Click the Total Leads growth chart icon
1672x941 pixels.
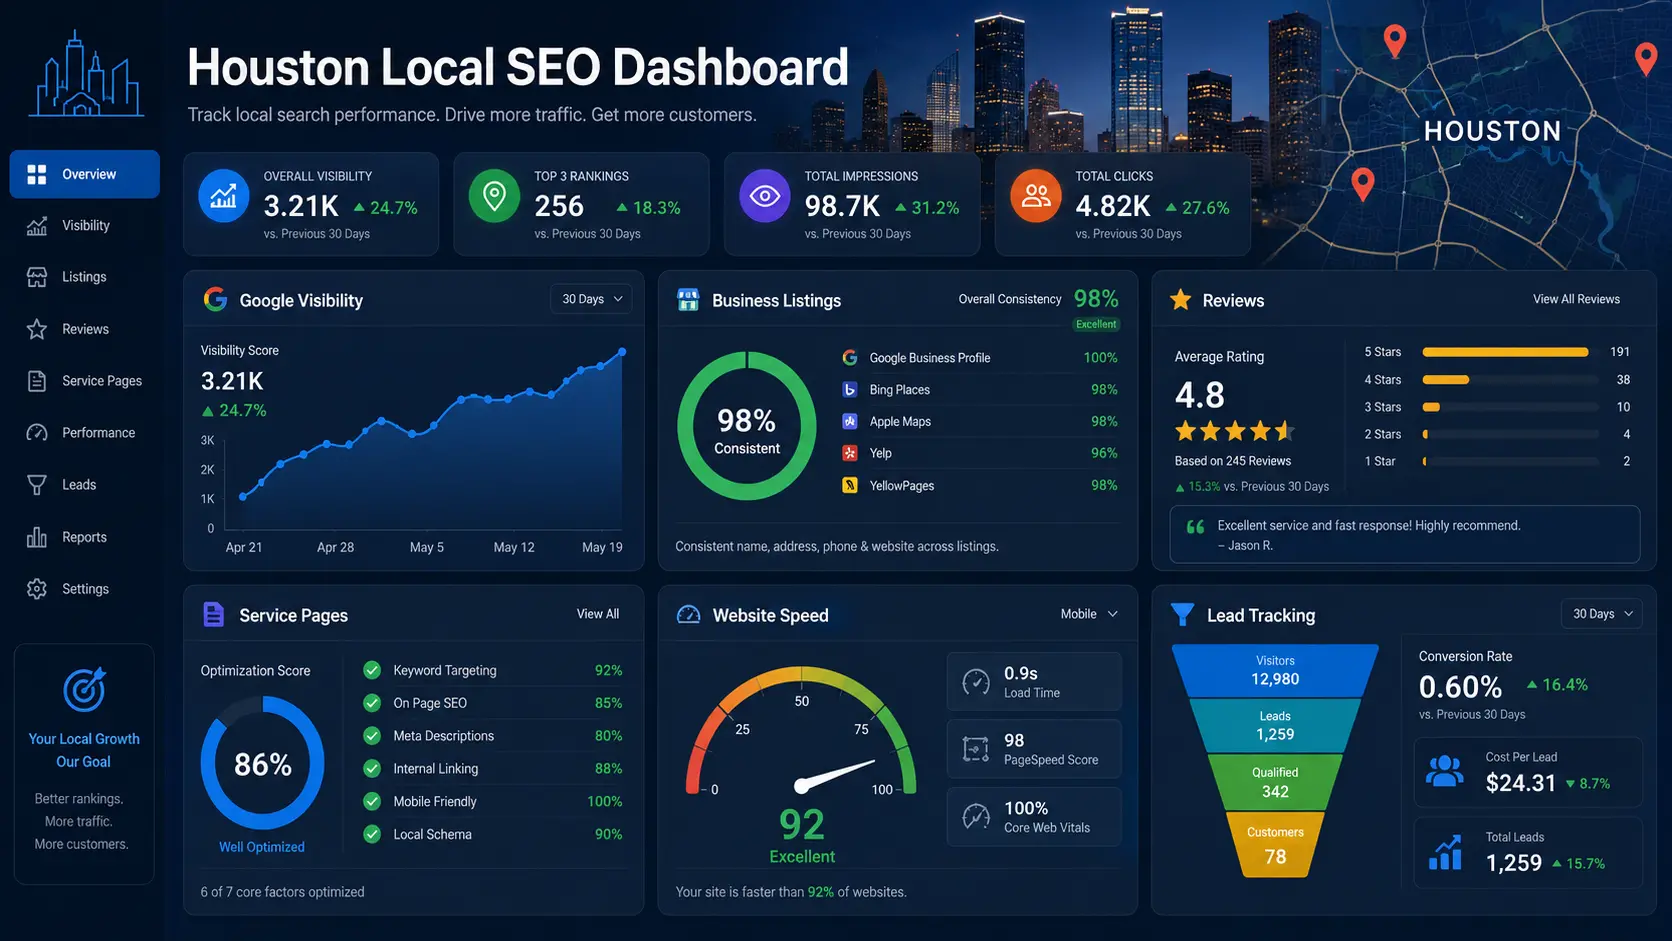[x=1445, y=852]
